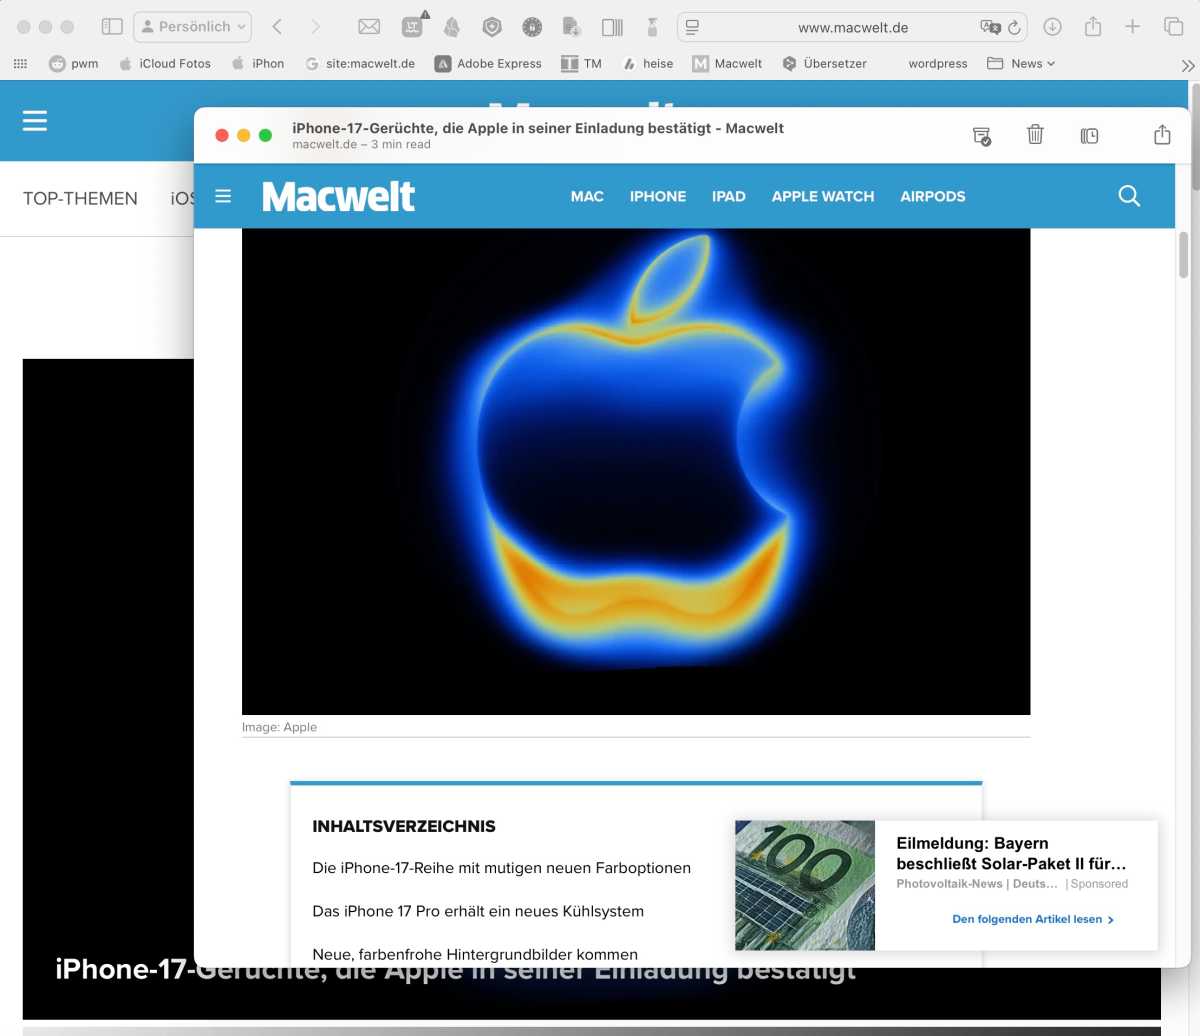Show more bookmarks via the overflow chevron
Screen dimensions: 1200x1036
pos(1187,65)
